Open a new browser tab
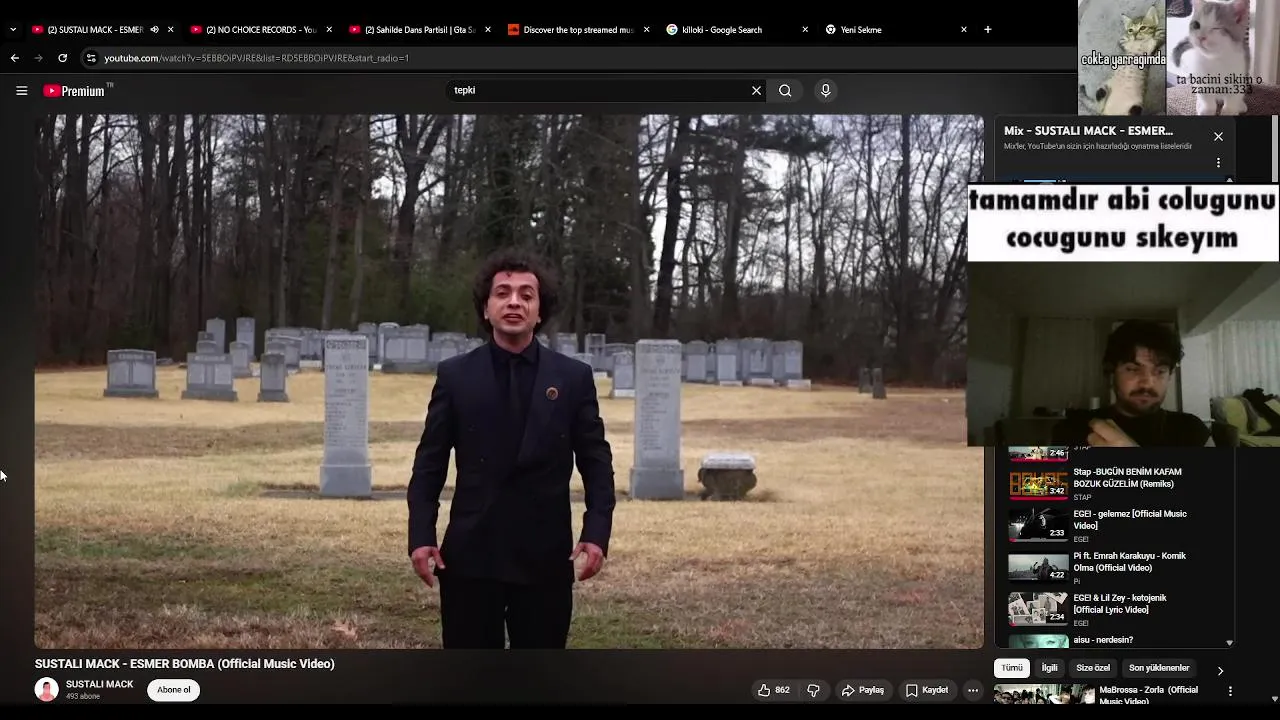The image size is (1280, 720). coord(988,29)
